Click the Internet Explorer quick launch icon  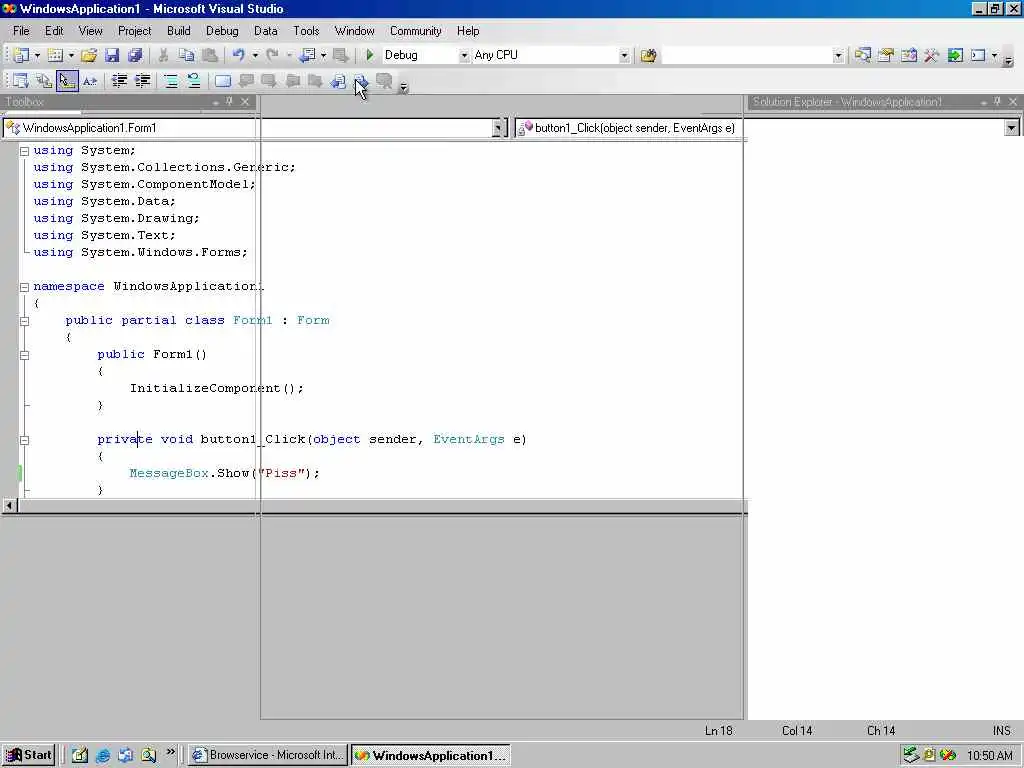103,756
